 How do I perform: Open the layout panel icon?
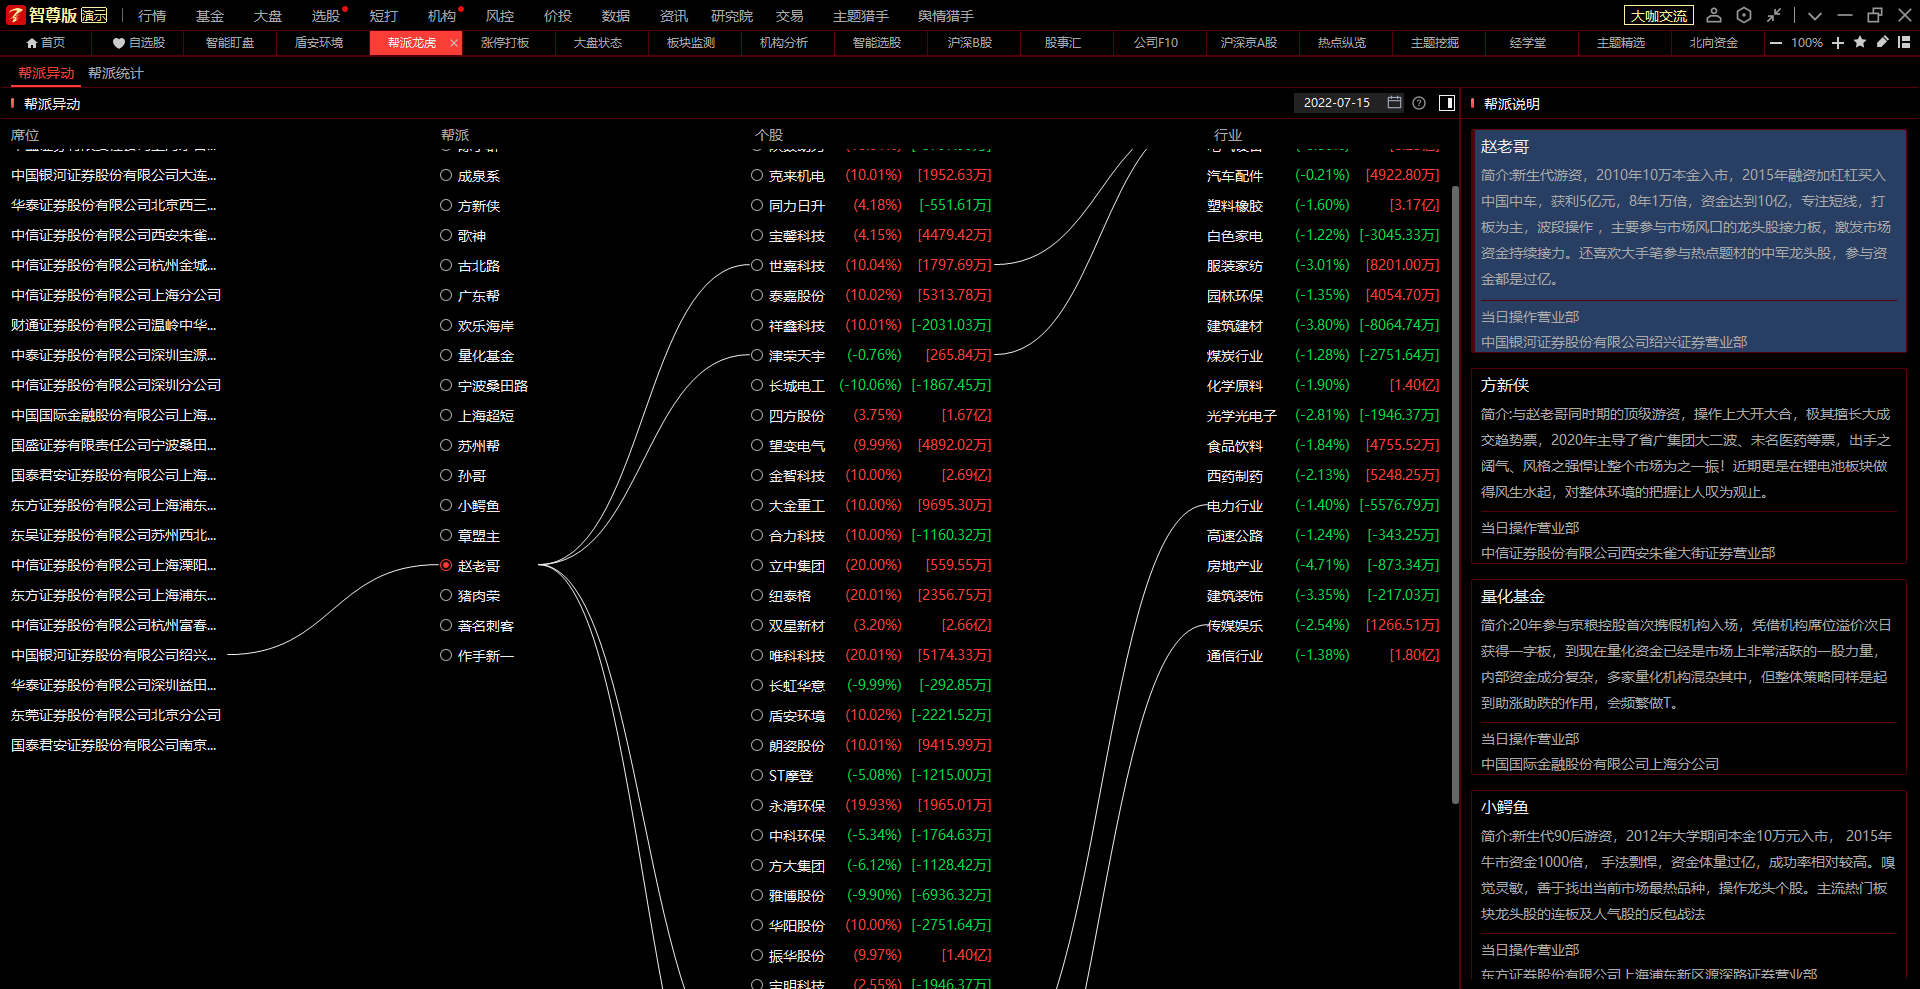[x=1904, y=43]
